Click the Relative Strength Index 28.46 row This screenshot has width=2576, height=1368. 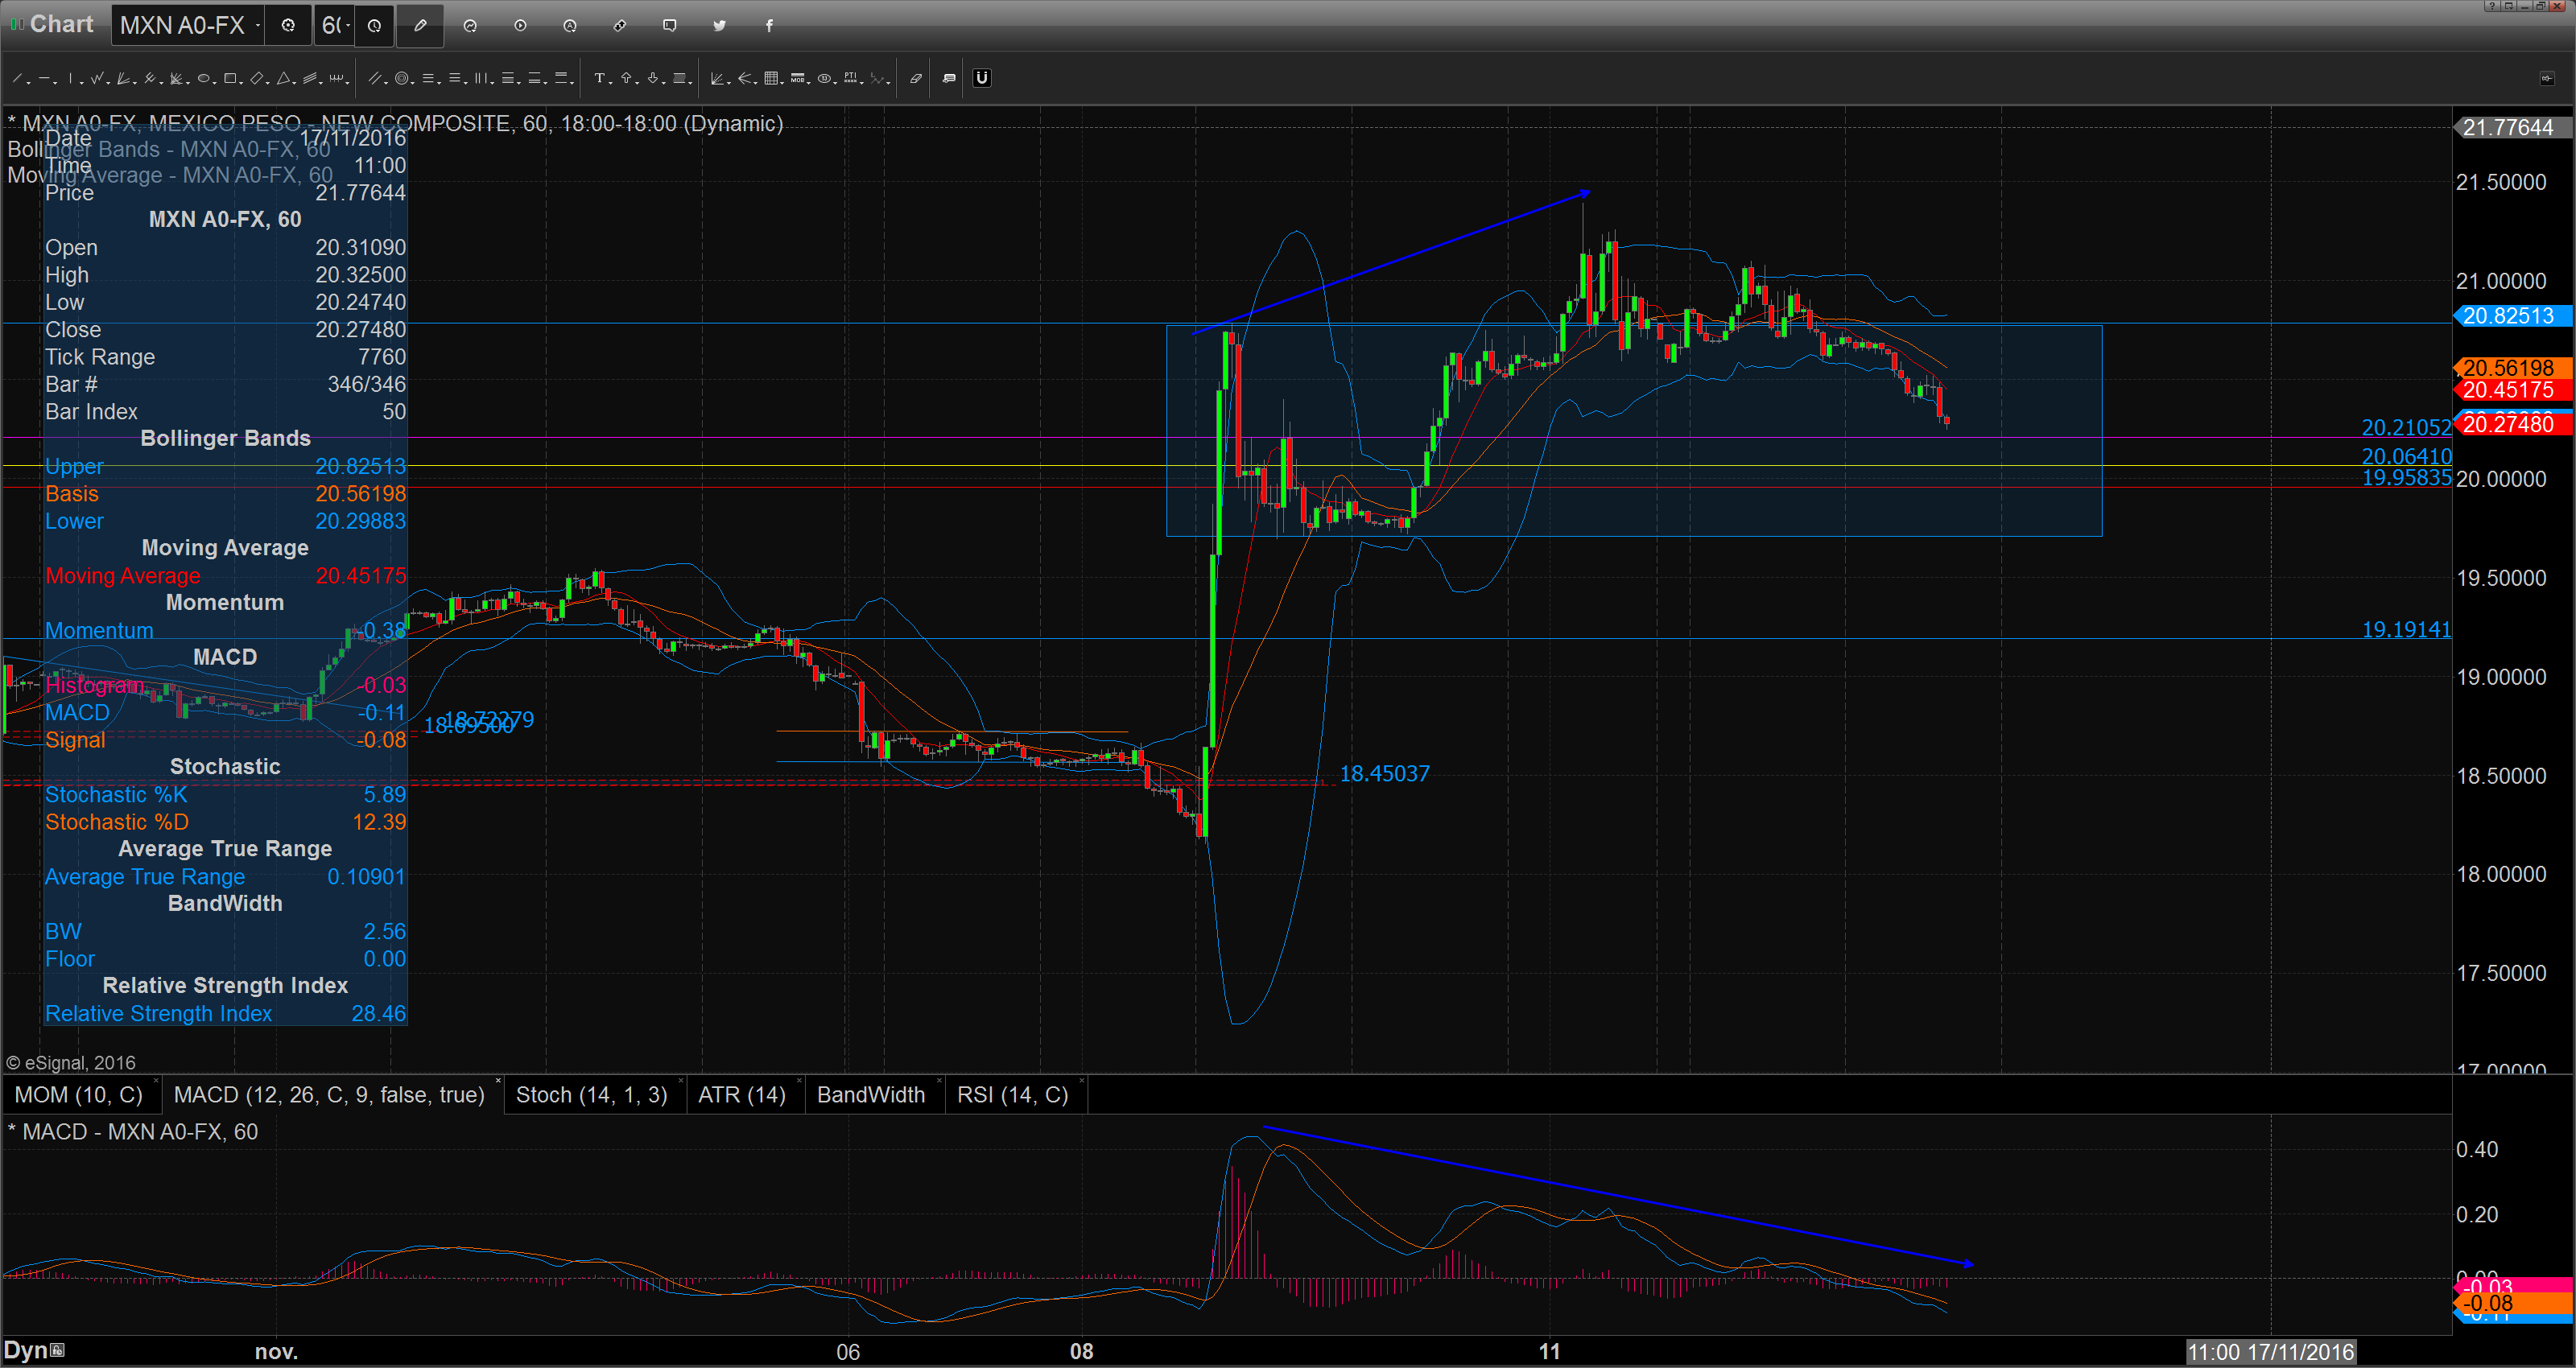pos(225,1014)
